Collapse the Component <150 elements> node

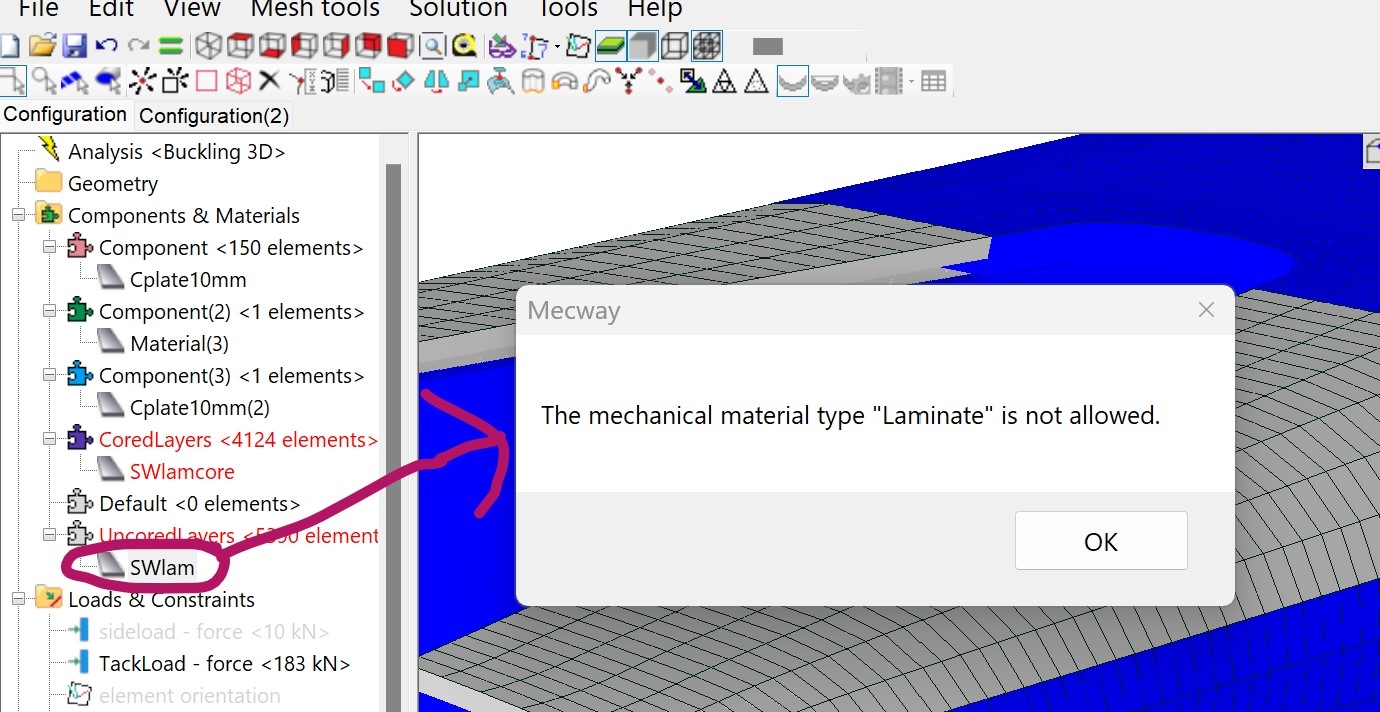click(49, 247)
